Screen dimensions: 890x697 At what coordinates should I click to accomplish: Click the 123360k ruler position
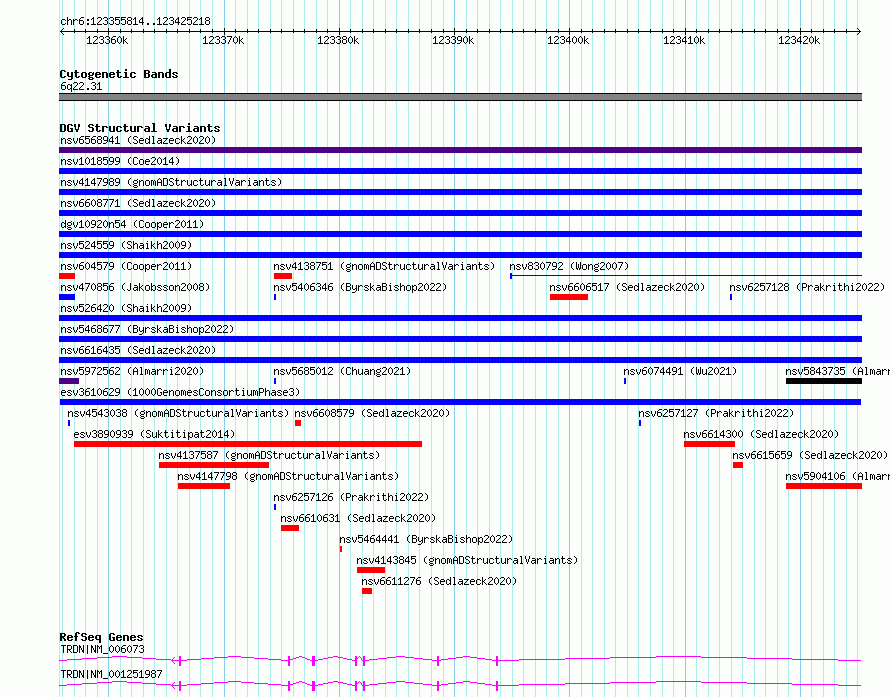pyautogui.click(x=107, y=40)
